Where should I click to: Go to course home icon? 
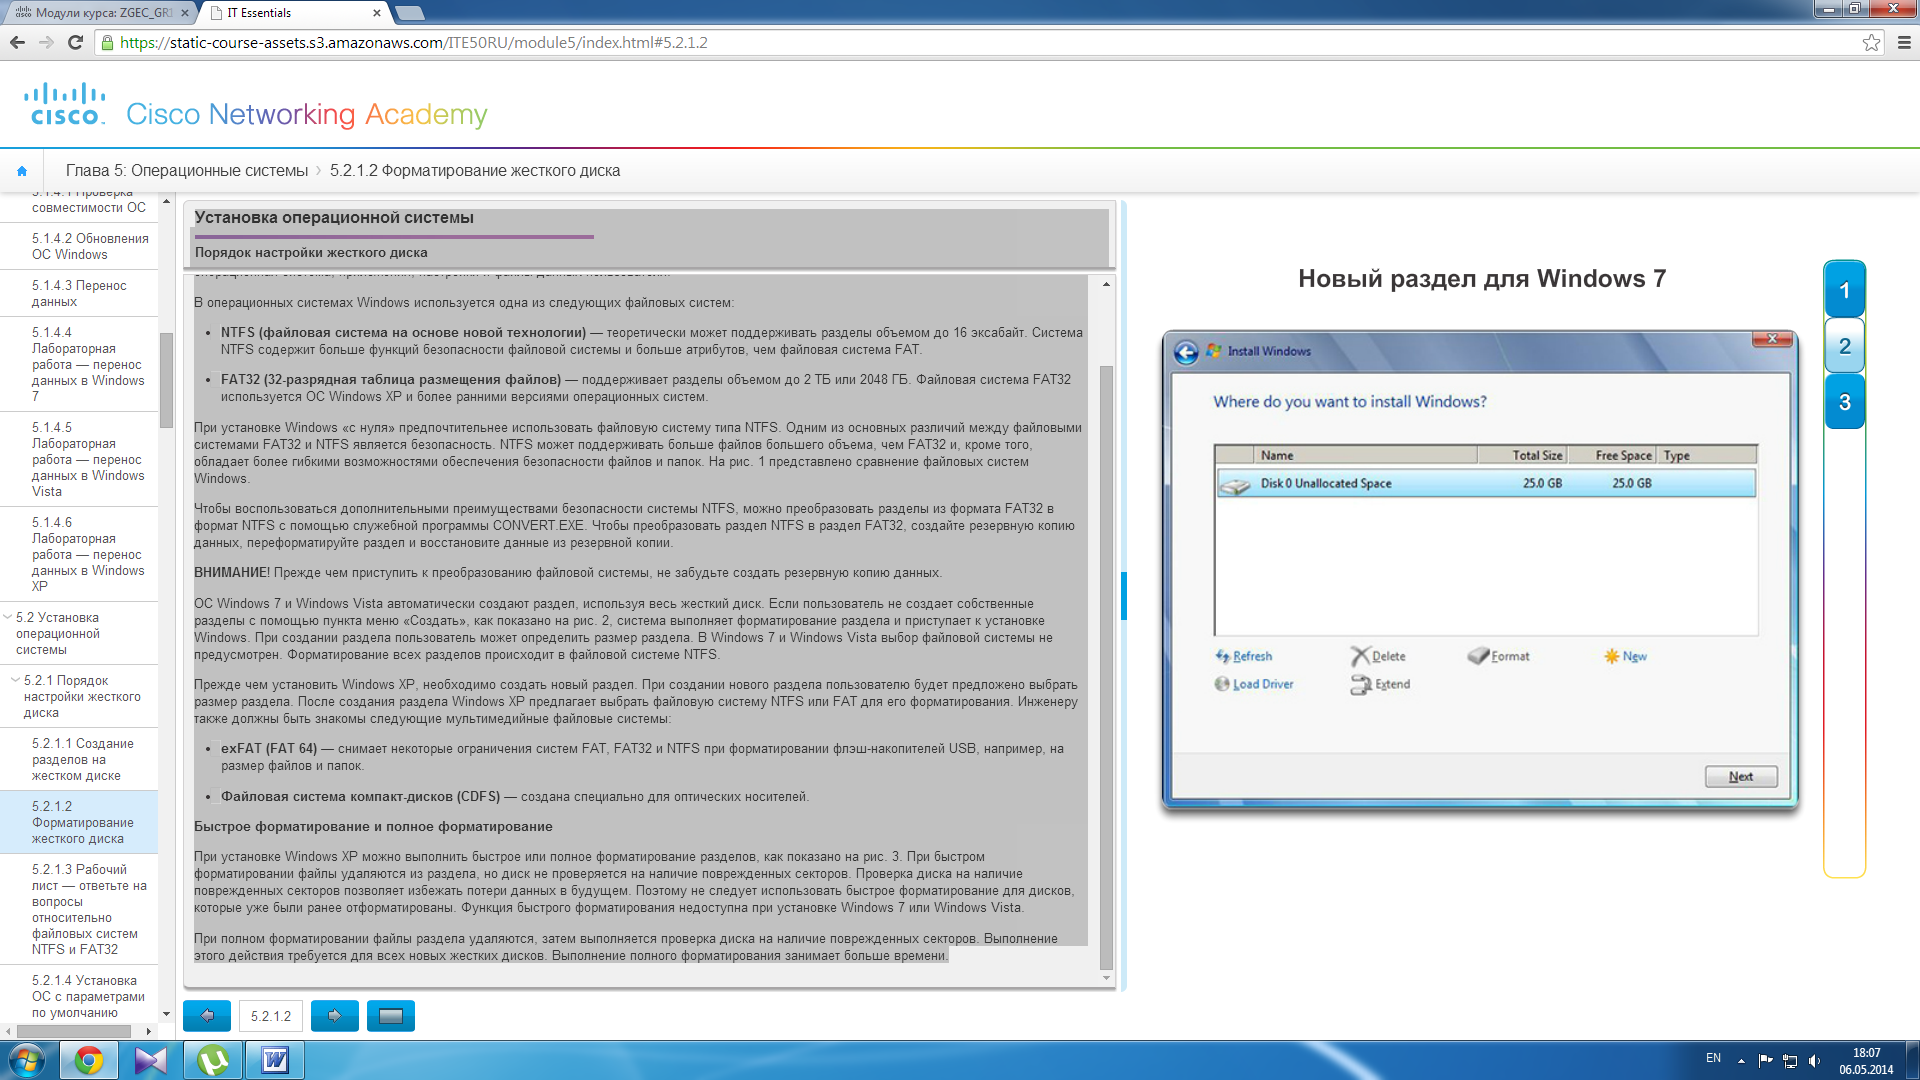(x=22, y=171)
